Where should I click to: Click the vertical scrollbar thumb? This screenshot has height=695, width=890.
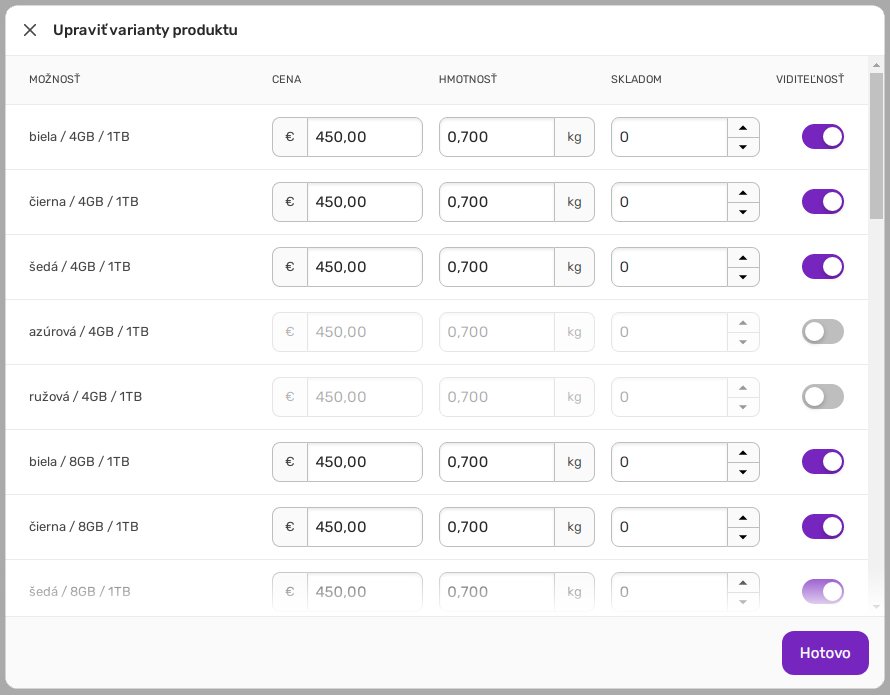tap(876, 145)
